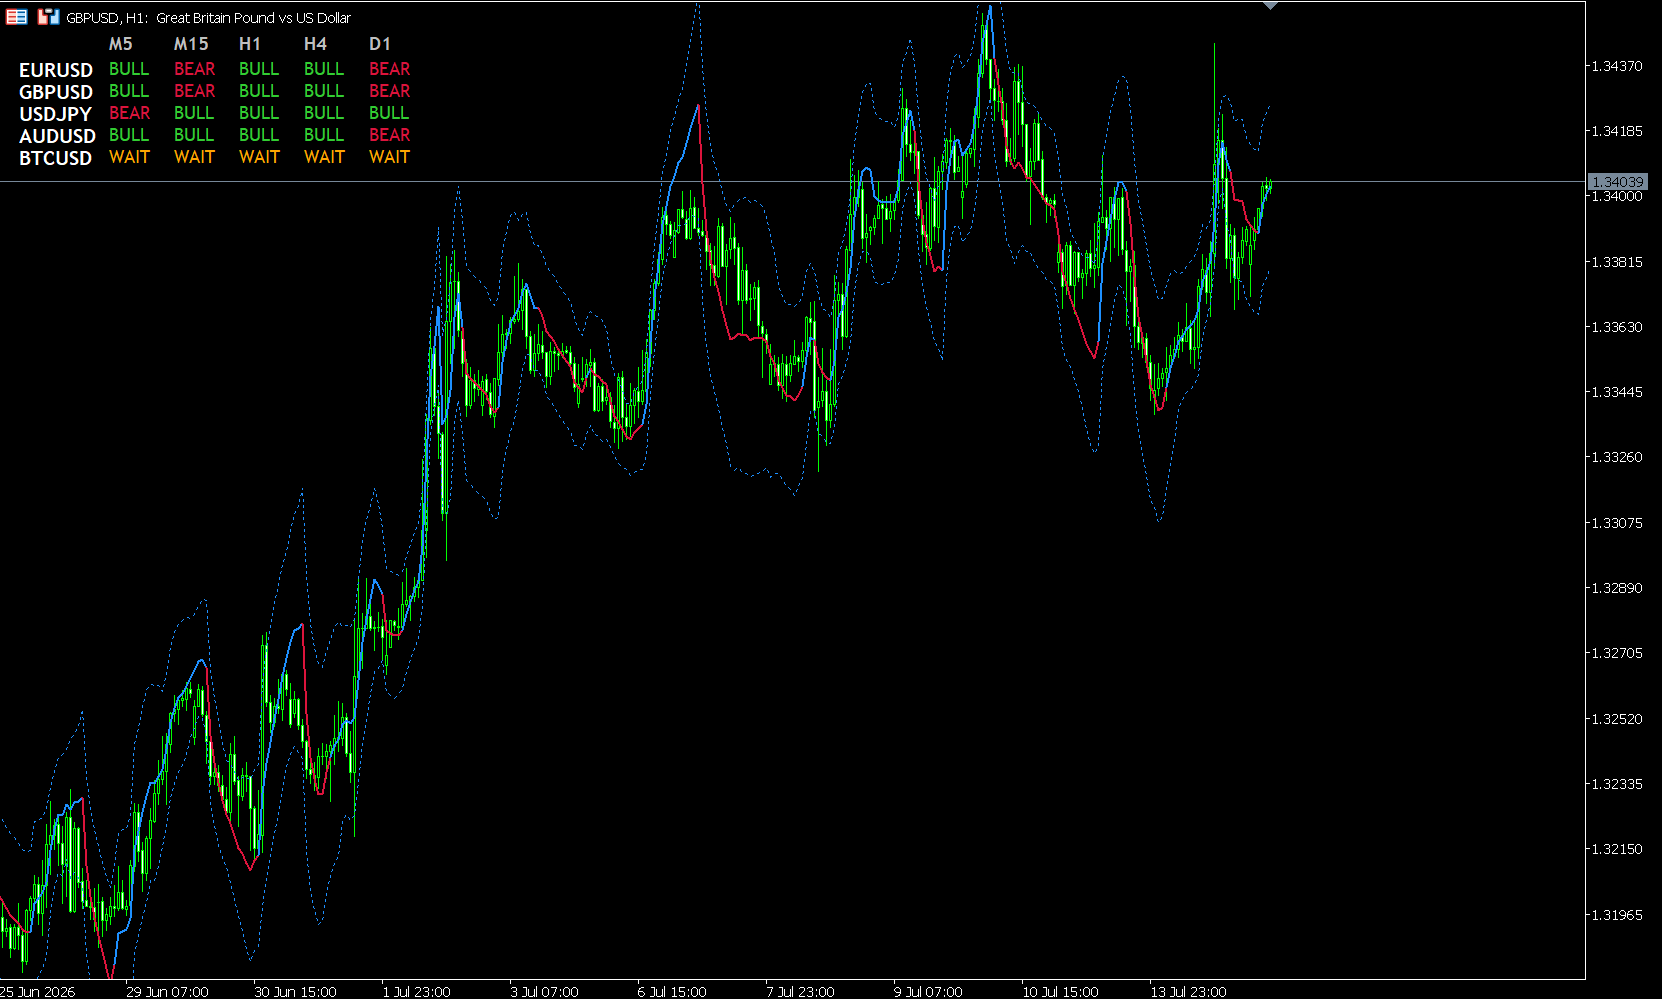The height and width of the screenshot is (999, 1662).
Task: Click BTCUSD's orange WAIT signal under H1
Action: (x=259, y=157)
